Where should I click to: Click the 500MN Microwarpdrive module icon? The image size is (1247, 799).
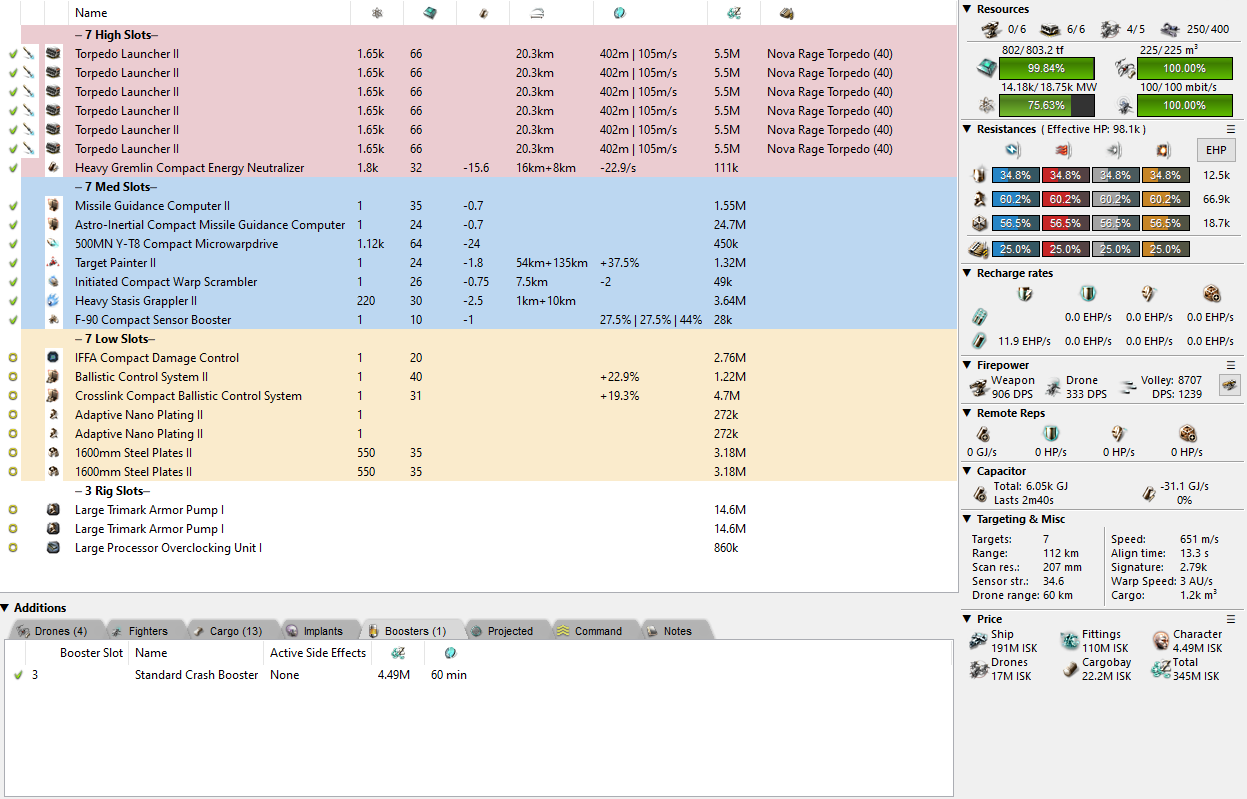click(x=53, y=244)
